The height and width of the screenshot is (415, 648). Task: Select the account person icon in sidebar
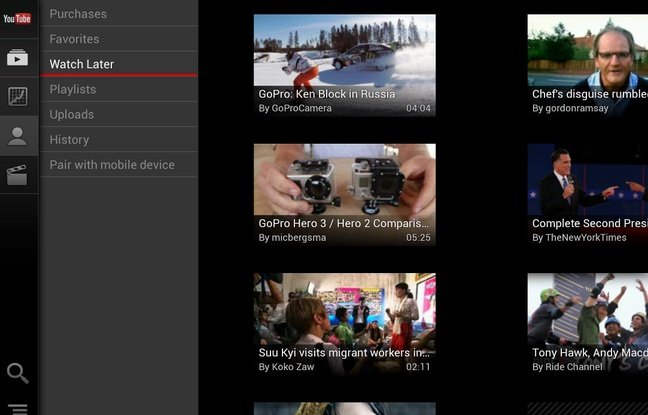pos(17,136)
